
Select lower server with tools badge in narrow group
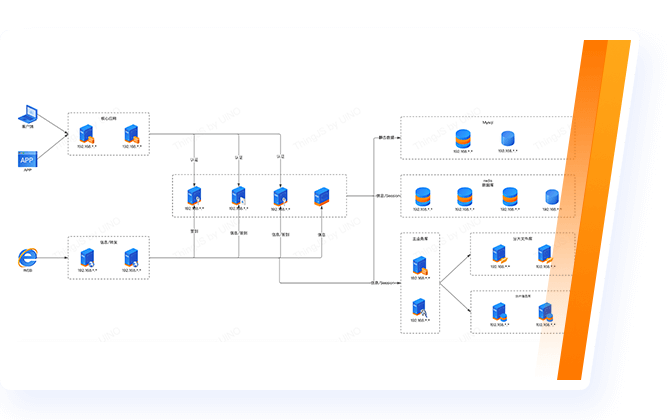(420, 307)
